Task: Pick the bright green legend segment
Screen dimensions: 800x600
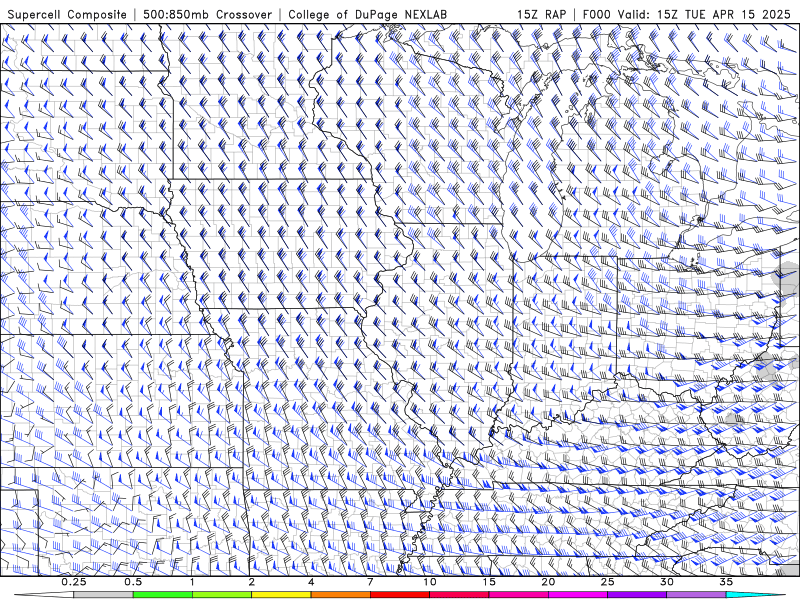Action: coord(162,595)
